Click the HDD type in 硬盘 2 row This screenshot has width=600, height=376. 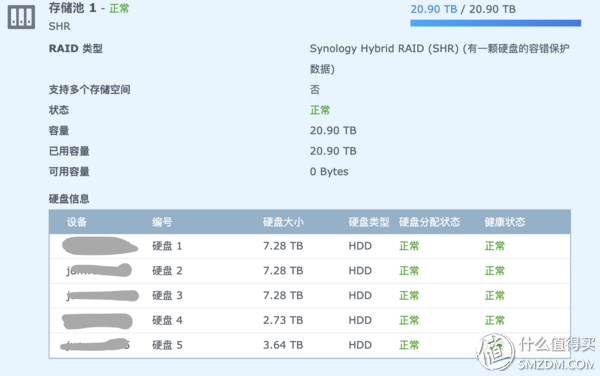click(x=360, y=271)
